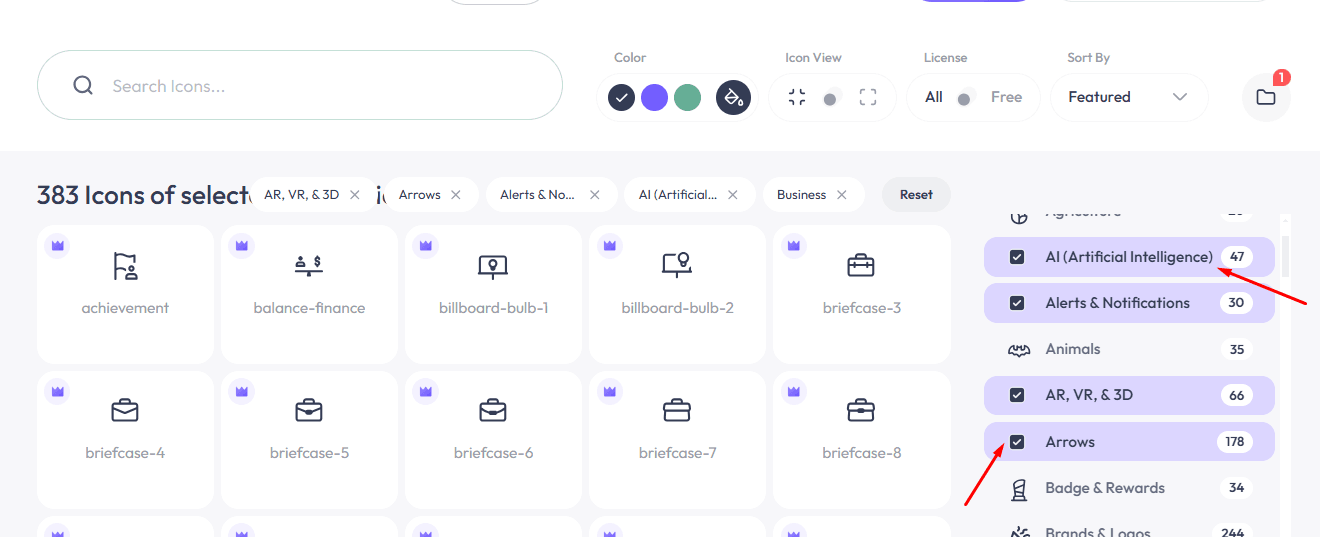Select the Animals category
1320x537 pixels.
(x=1129, y=349)
